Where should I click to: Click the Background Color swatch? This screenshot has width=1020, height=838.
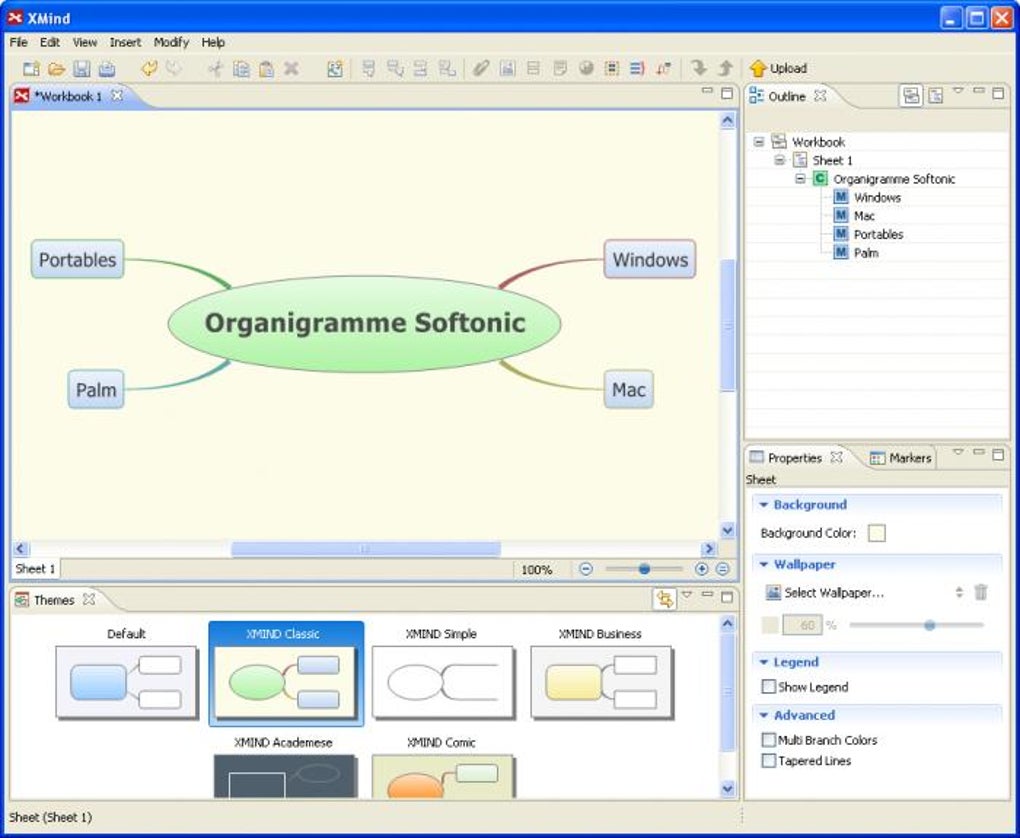point(876,534)
